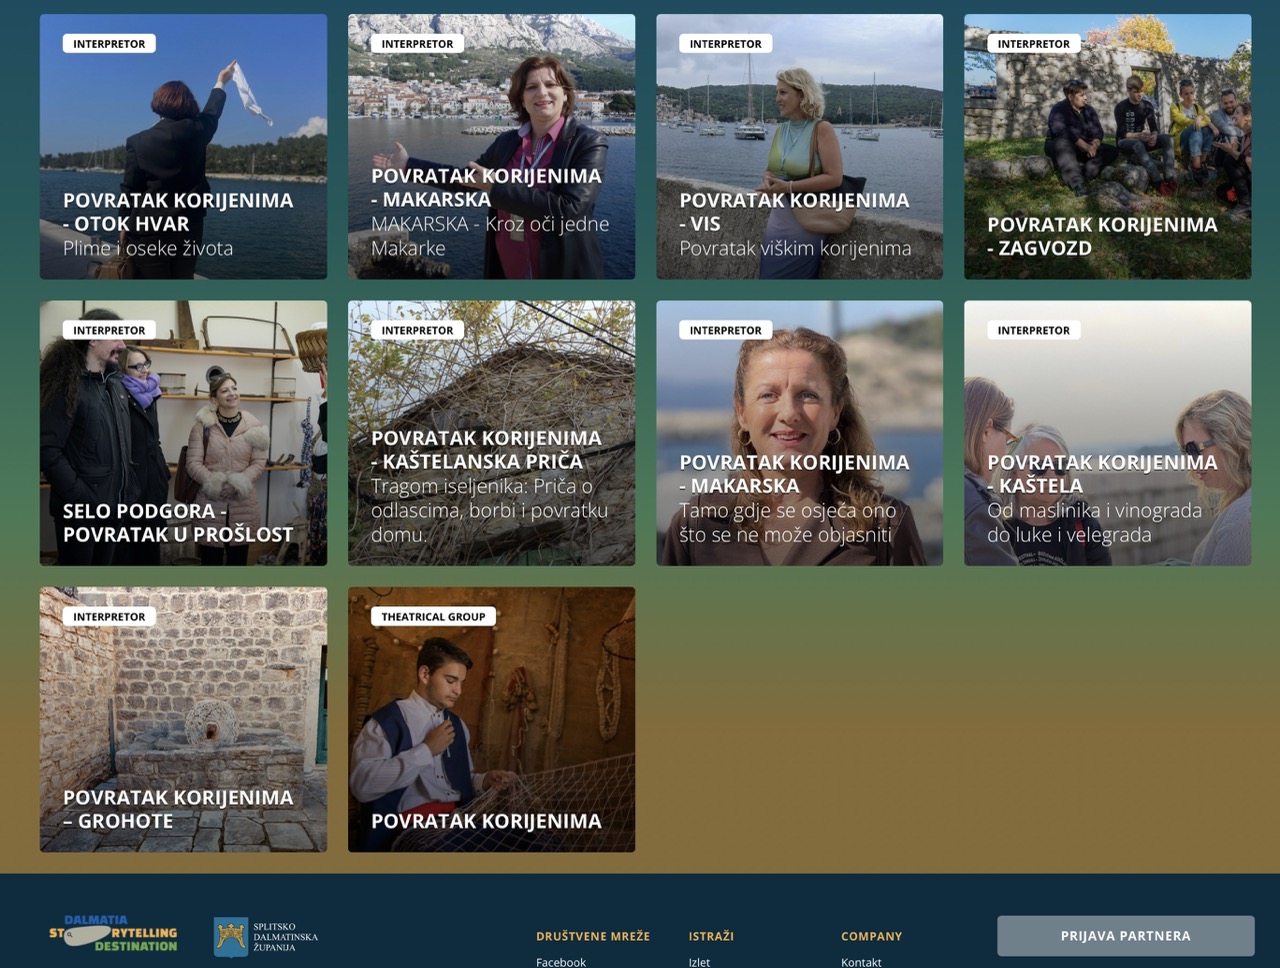Click the Splitsko Dalmatinska Županija logo
This screenshot has height=968, width=1280.
(266, 937)
